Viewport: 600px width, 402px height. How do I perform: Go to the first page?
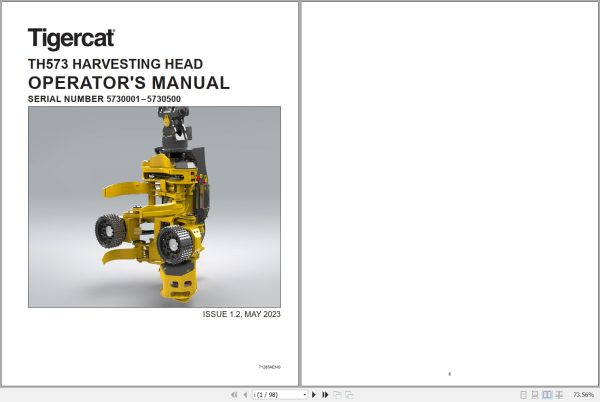point(234,395)
